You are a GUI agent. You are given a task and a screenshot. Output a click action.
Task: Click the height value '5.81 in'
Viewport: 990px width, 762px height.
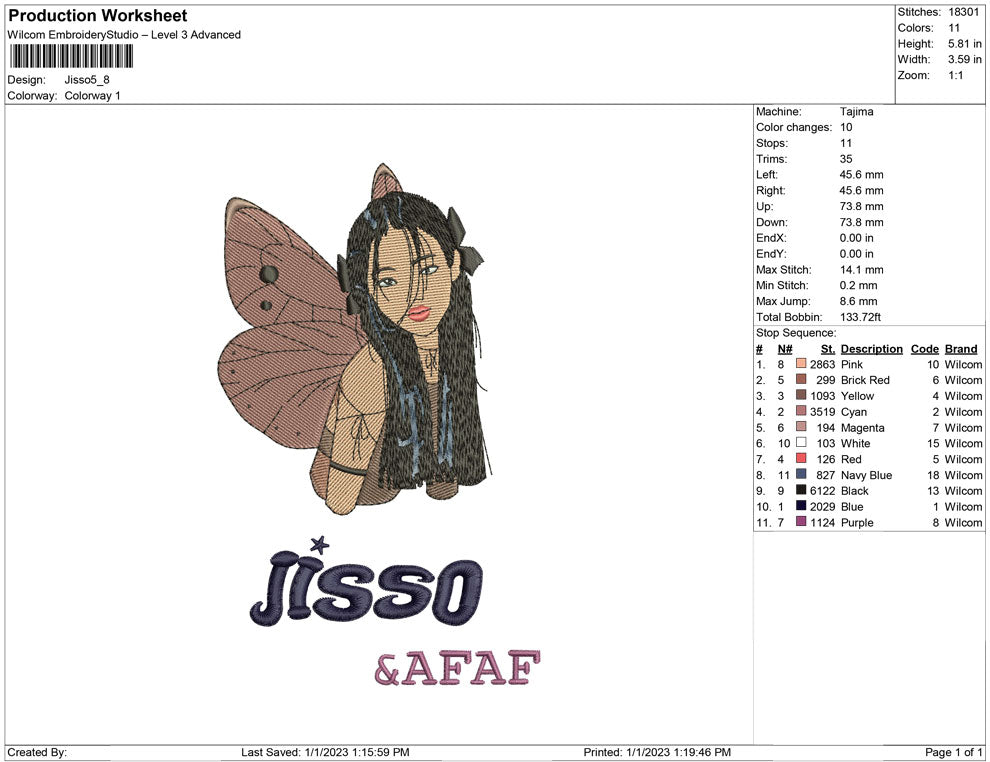pos(964,44)
